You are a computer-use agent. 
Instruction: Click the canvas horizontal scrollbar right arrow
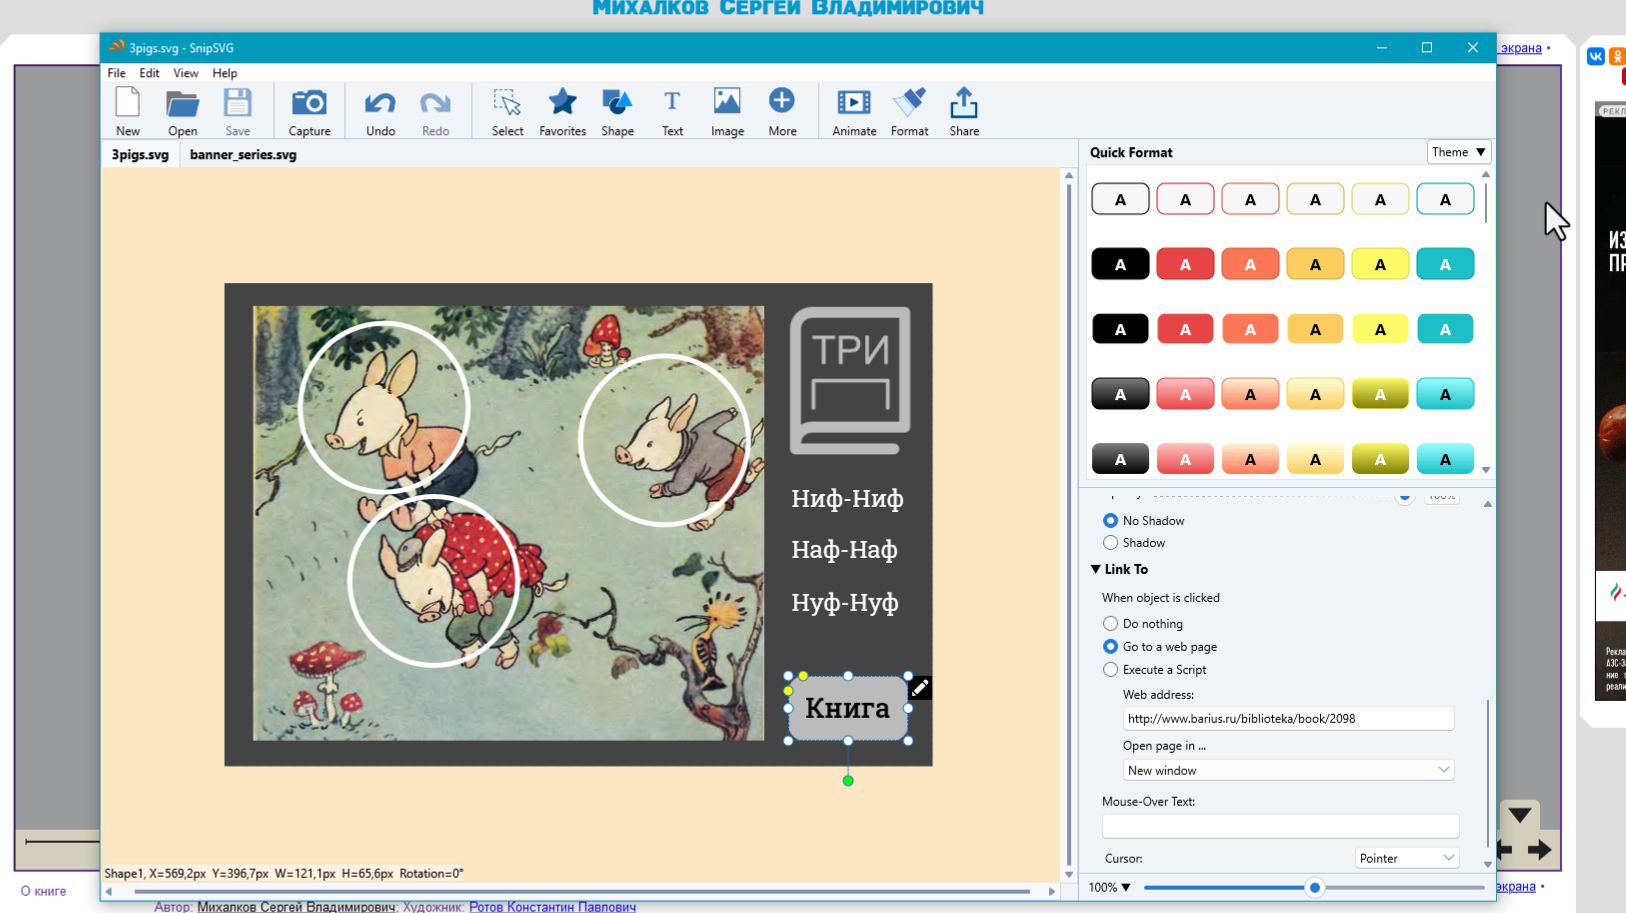click(1052, 891)
